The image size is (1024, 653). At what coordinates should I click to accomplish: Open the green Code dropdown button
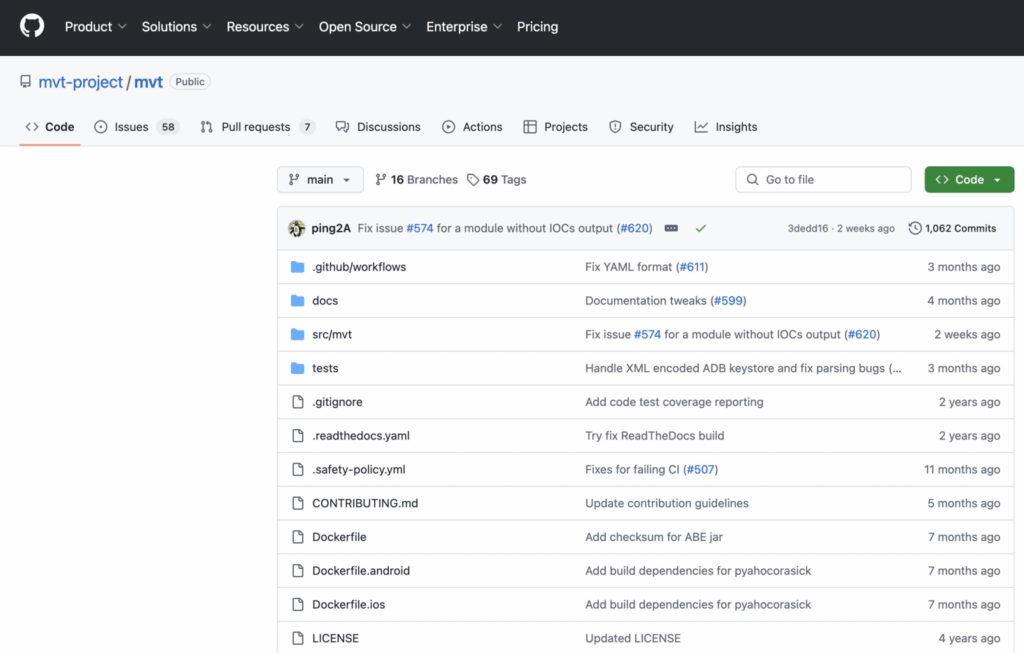pos(969,180)
